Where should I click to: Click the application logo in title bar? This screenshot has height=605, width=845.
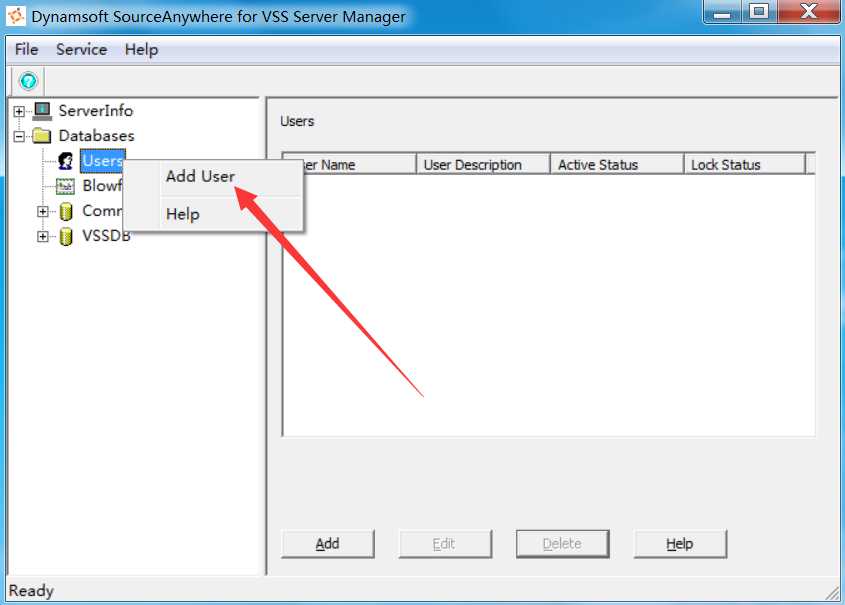point(16,16)
